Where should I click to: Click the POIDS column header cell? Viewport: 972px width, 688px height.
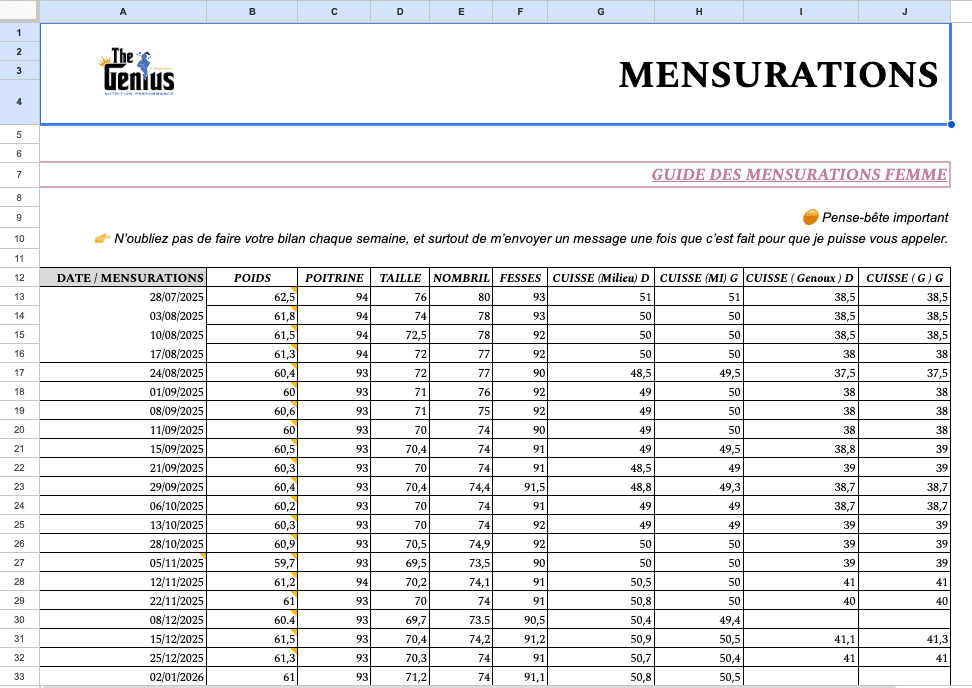[252, 278]
